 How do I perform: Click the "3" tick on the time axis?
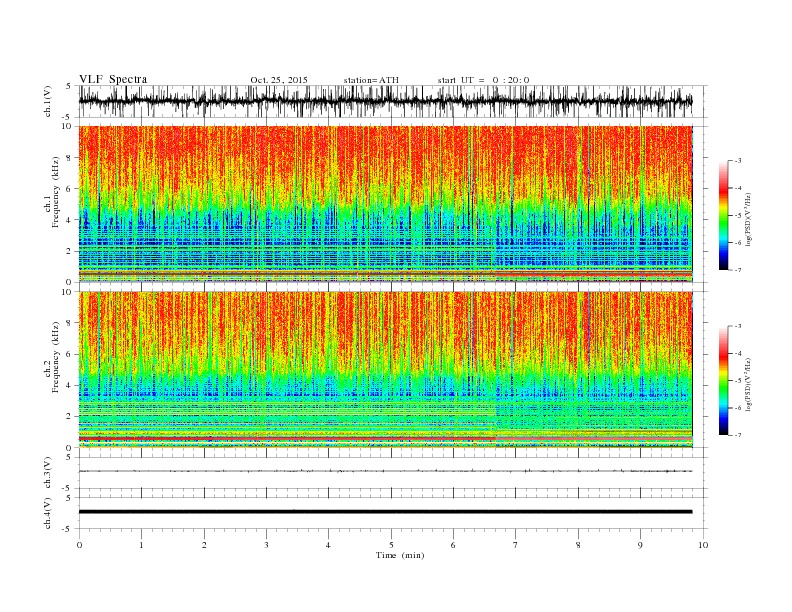266,545
